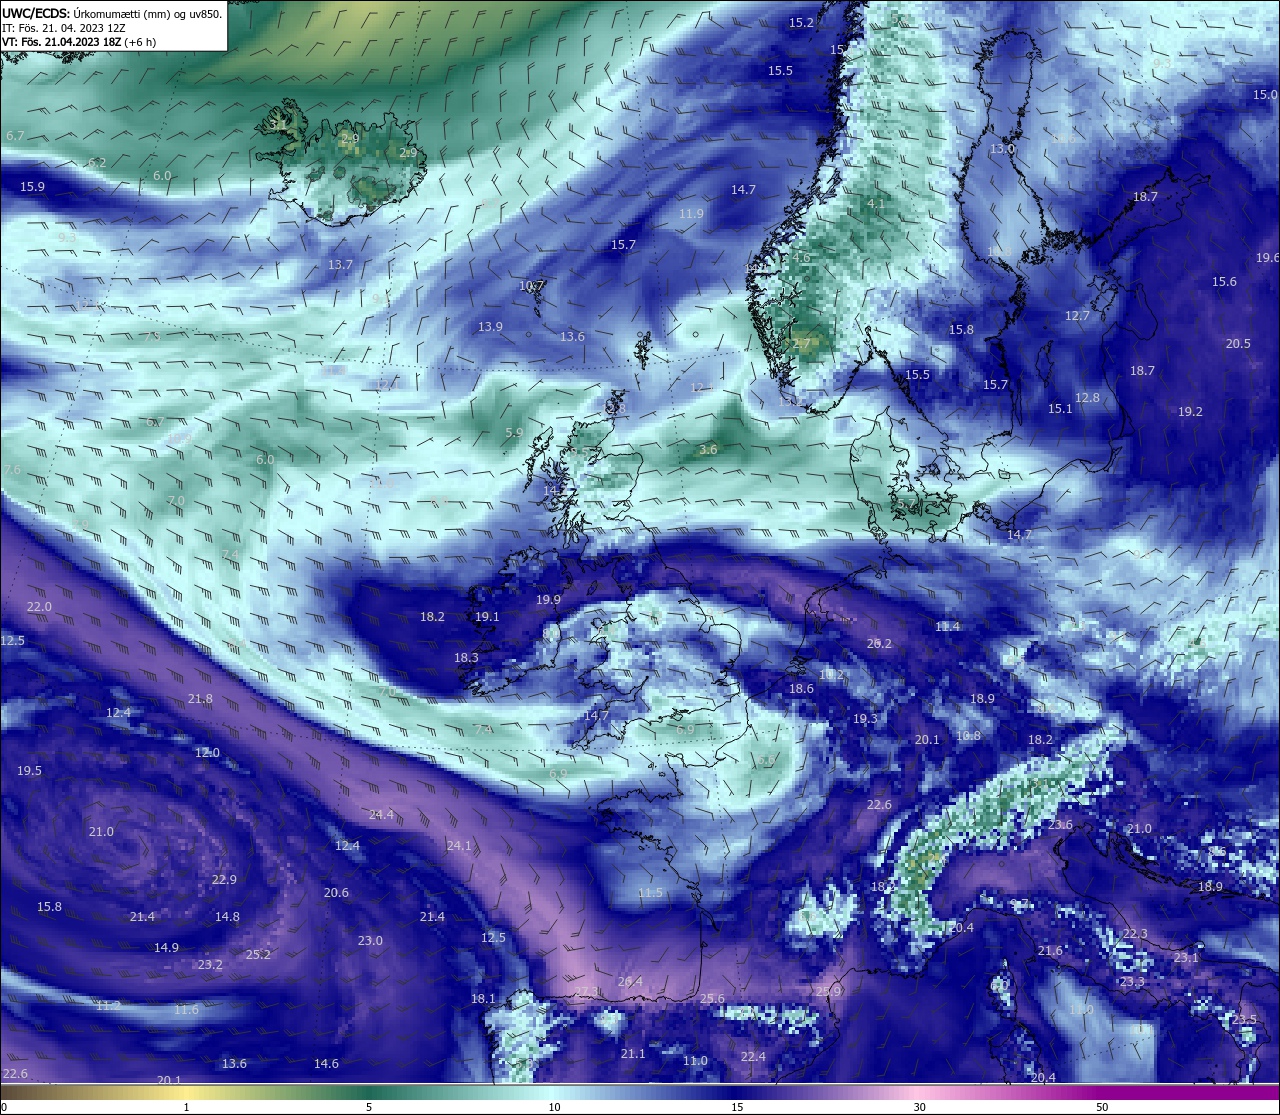Viewport: 1280px width, 1115px height.
Task: Click the map value 20.6
Action: (x=336, y=892)
